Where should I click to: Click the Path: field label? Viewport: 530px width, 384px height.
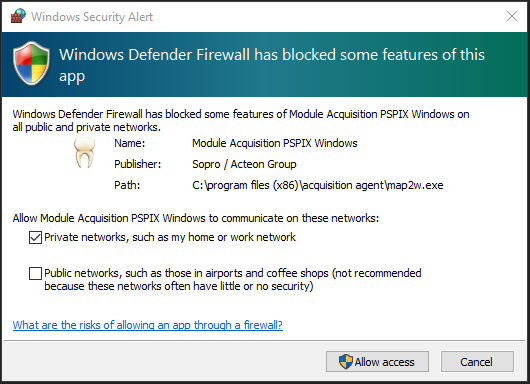127,185
